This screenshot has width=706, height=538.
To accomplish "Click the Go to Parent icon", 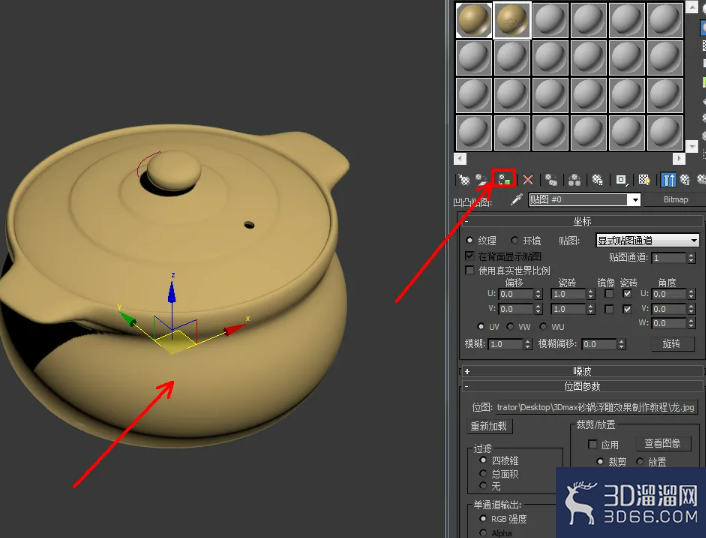I will coord(685,180).
